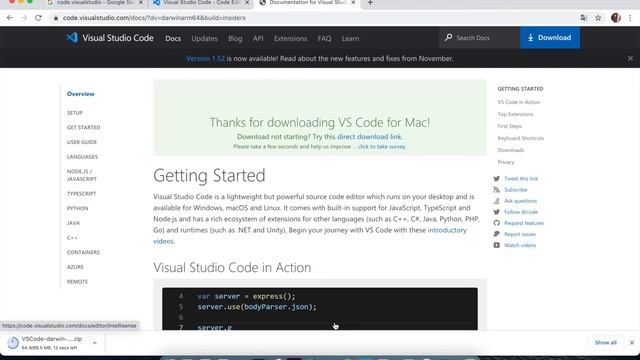
Task: Click Twitter icon next to Tweet this link
Action: (x=496, y=179)
